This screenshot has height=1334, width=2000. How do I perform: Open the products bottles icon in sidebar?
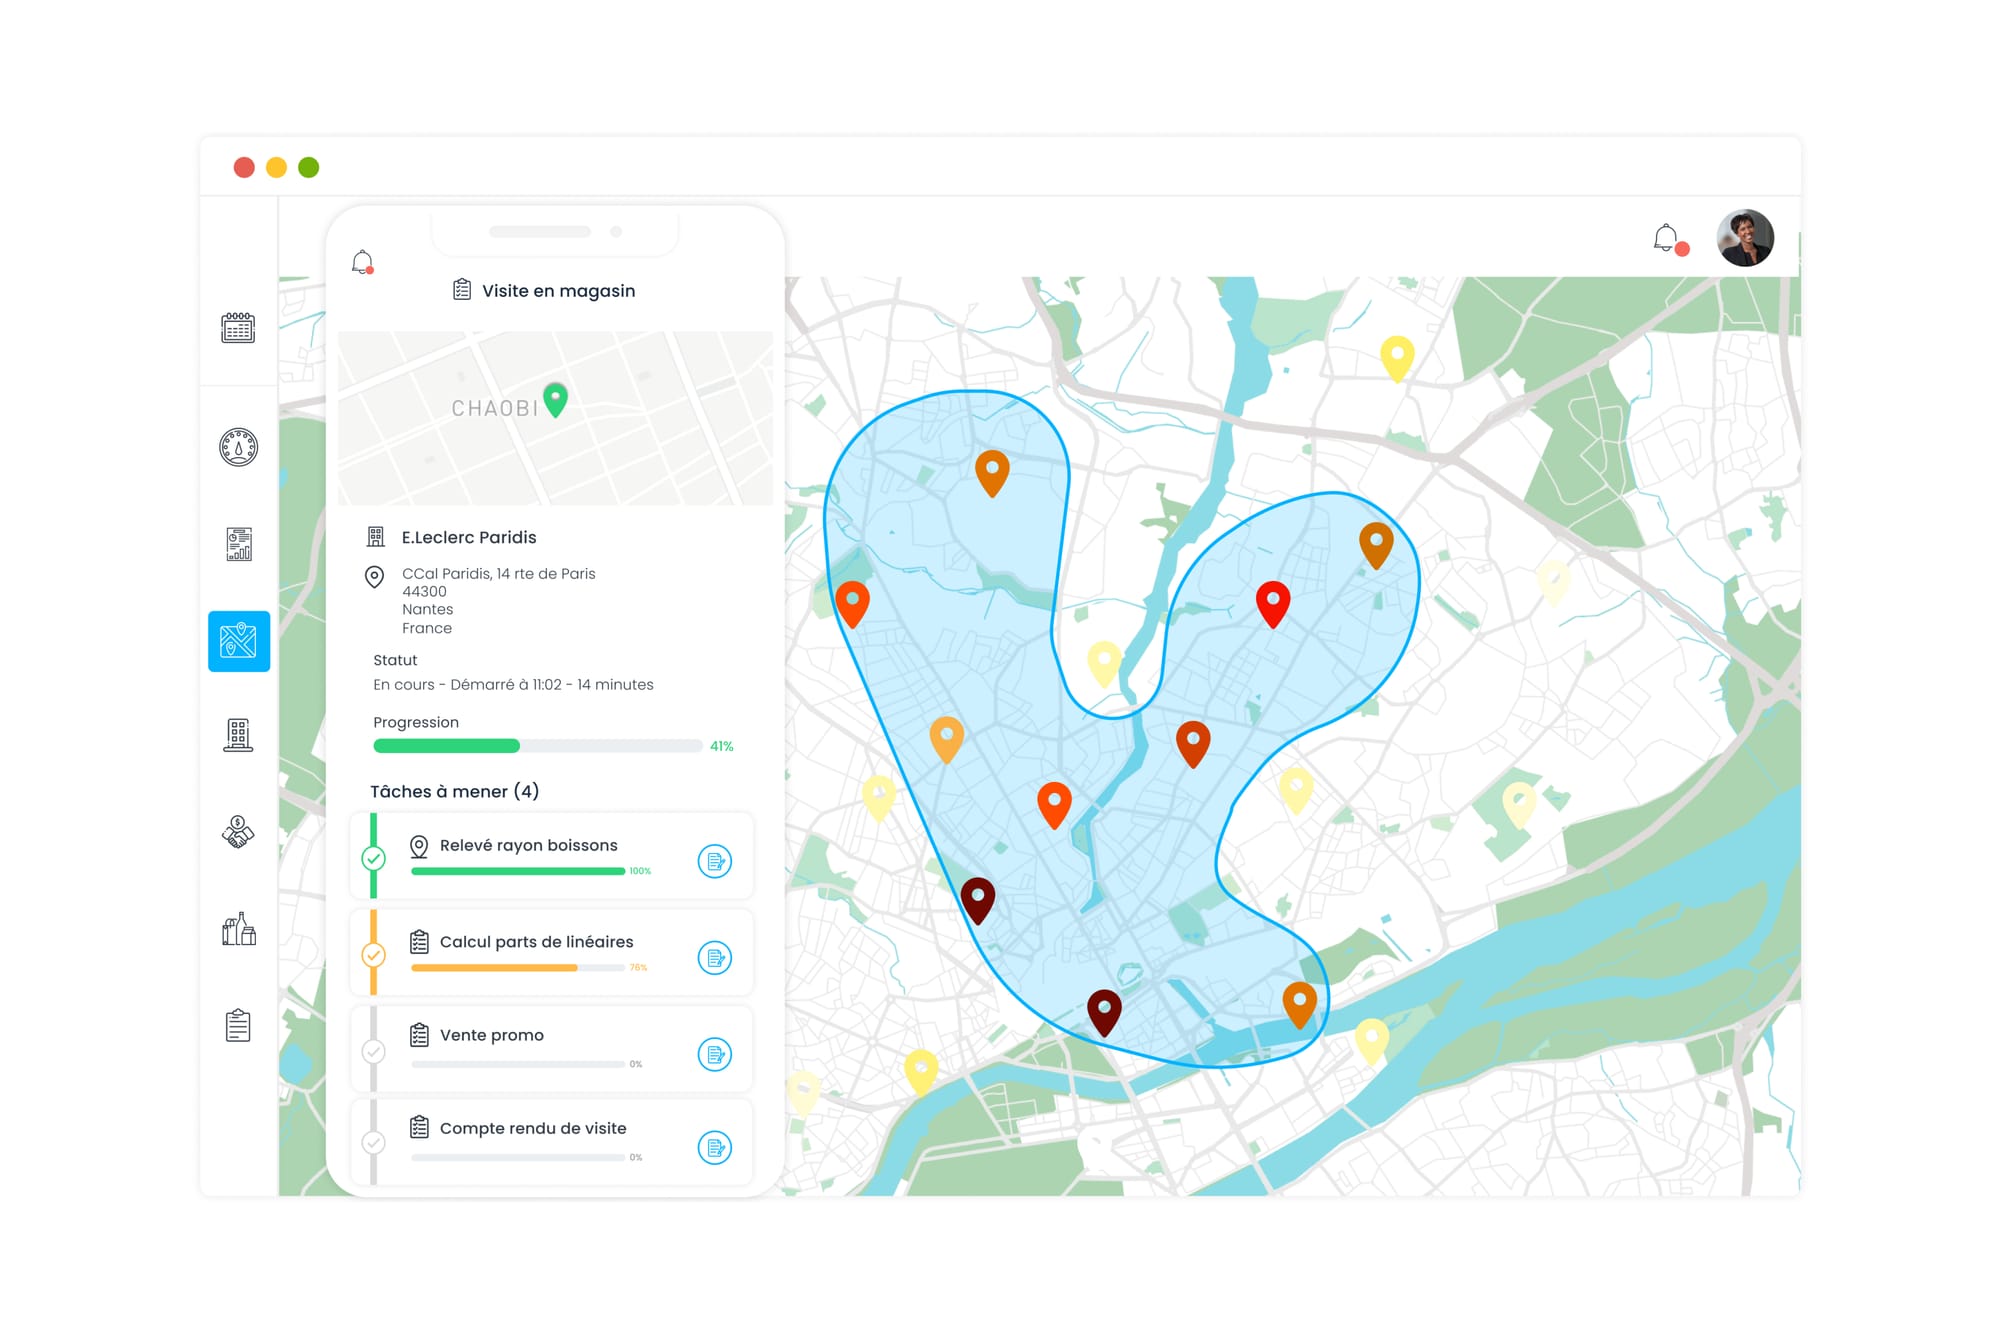pyautogui.click(x=239, y=929)
